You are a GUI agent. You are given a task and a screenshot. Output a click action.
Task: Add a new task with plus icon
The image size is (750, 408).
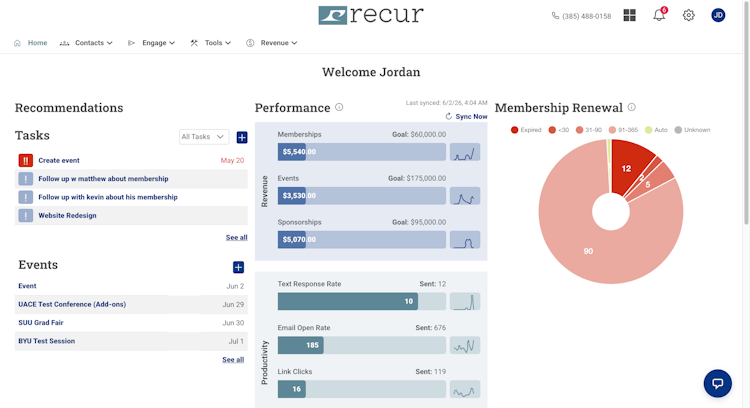(242, 137)
